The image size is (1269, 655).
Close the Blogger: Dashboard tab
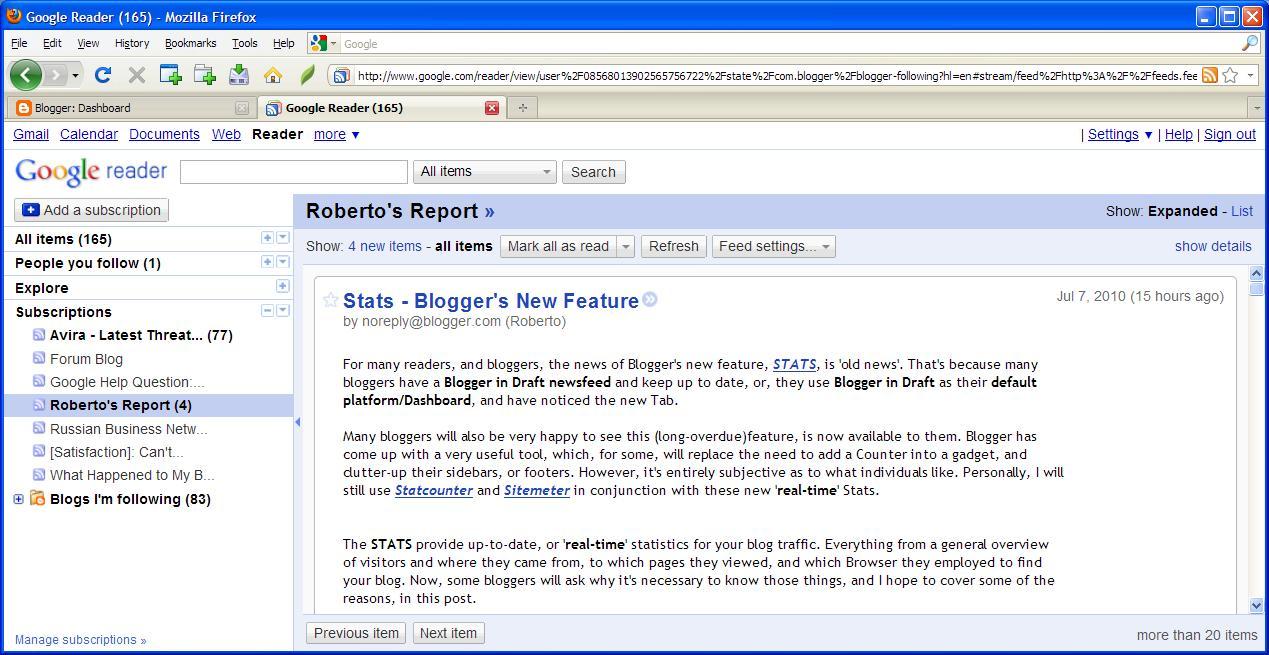[x=241, y=108]
